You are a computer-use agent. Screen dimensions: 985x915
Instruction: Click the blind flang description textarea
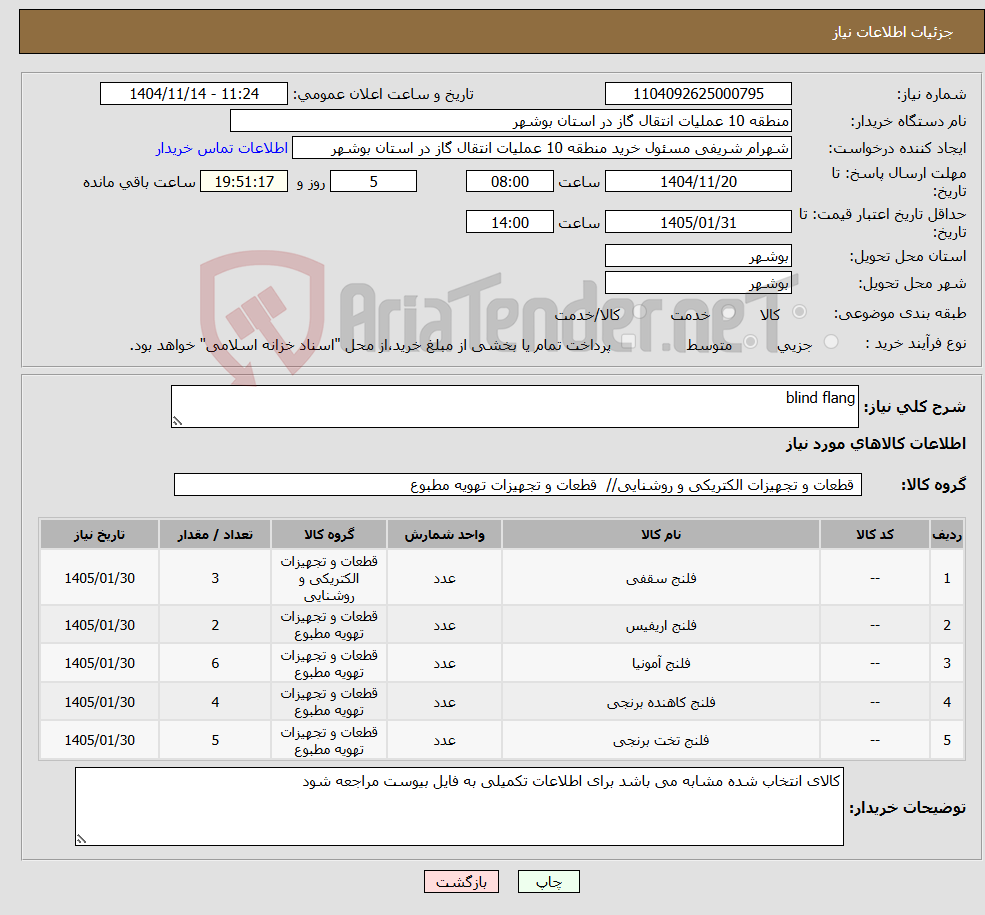pos(514,406)
